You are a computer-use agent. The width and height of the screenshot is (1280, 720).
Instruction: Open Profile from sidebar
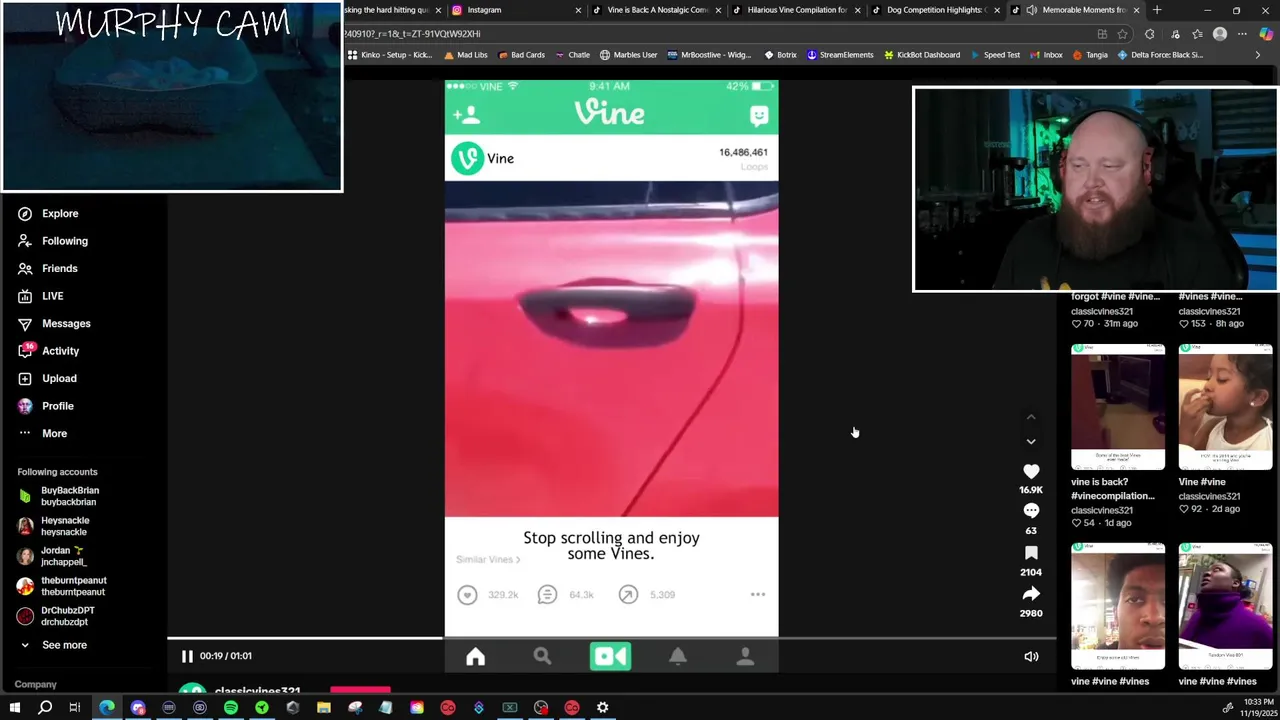[45, 406]
